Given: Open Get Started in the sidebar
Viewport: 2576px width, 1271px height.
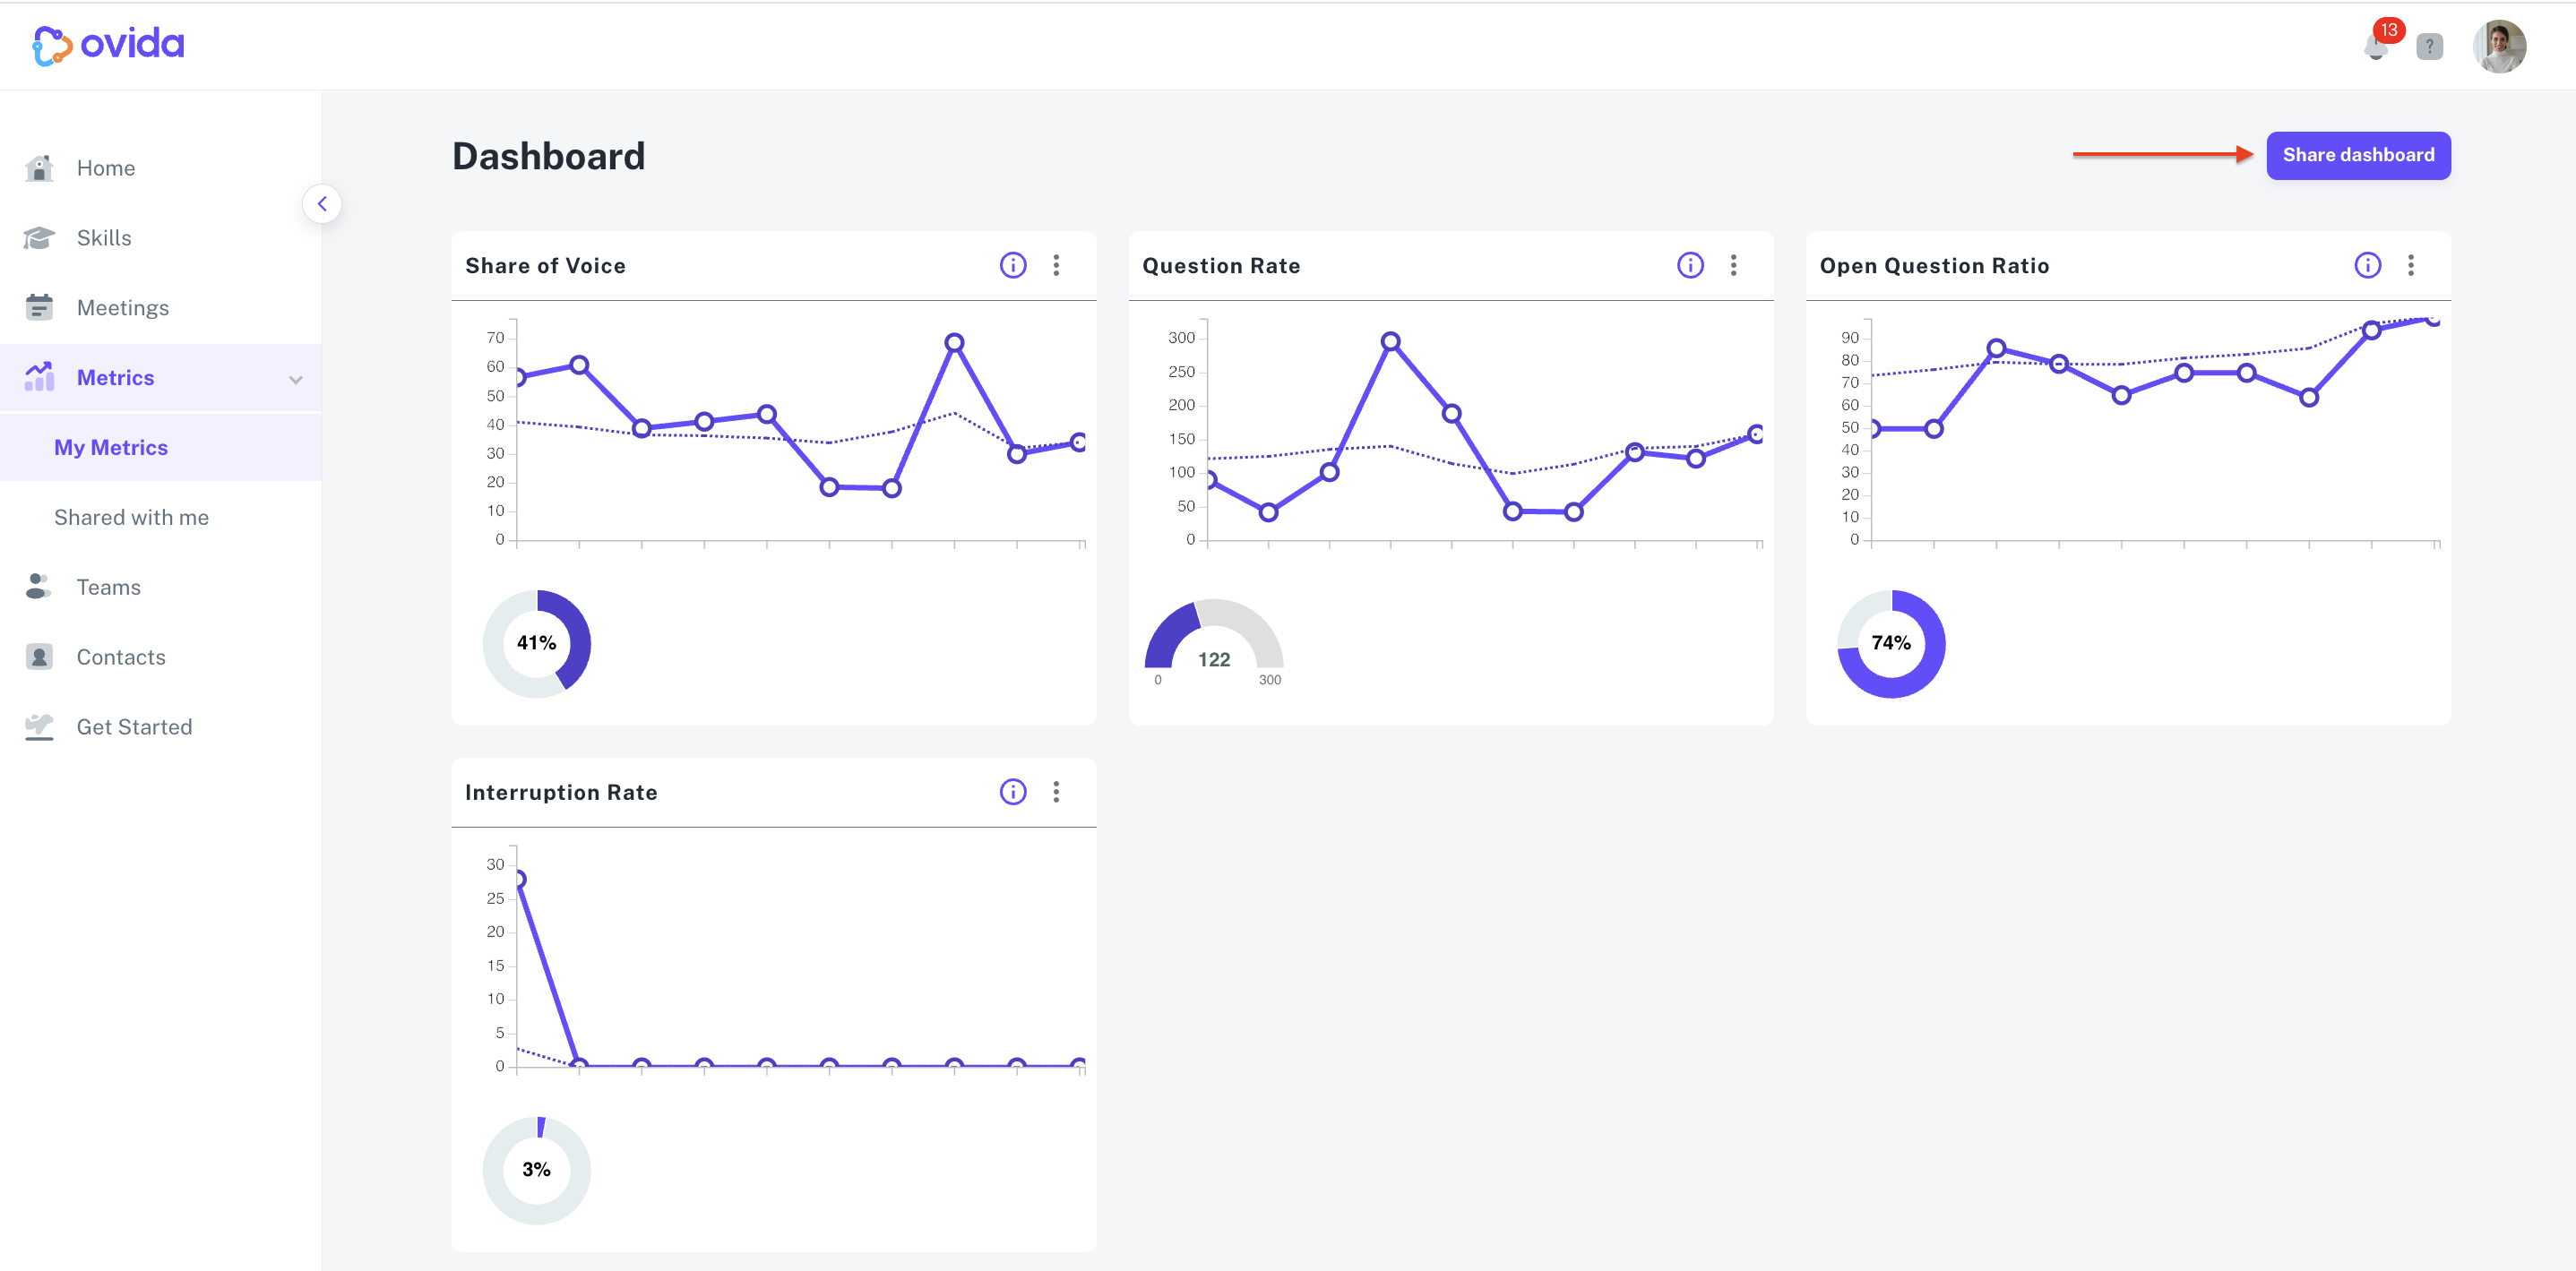Looking at the screenshot, I should 134,727.
